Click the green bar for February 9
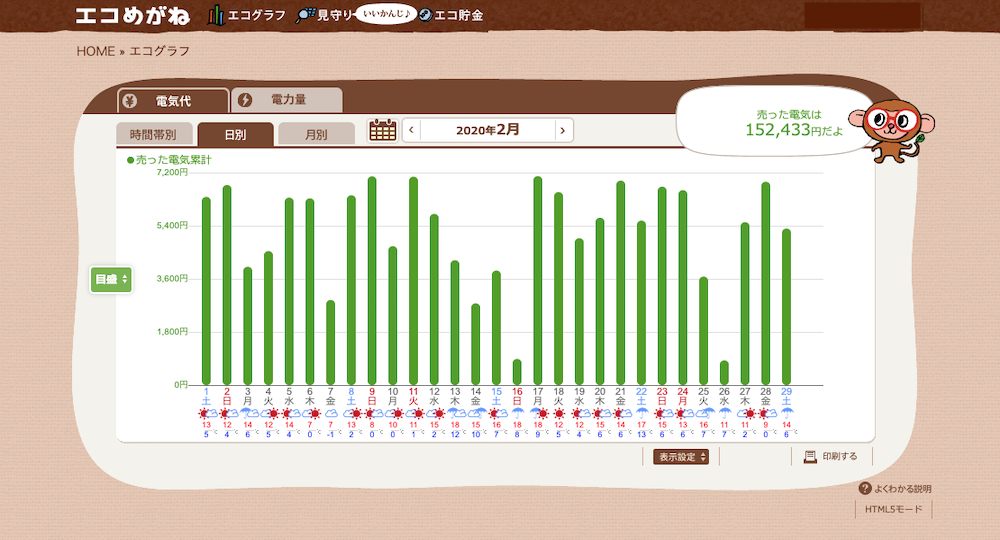This screenshot has width=1000, height=540. (x=372, y=280)
